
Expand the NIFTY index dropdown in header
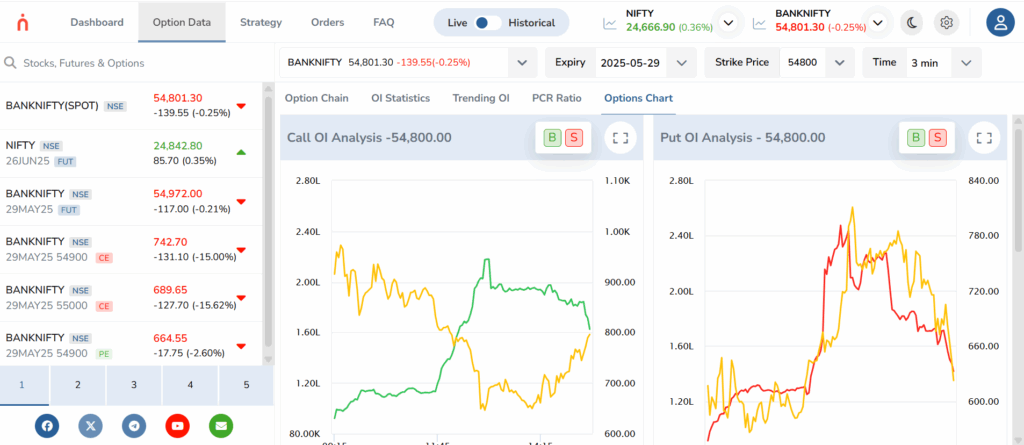coord(729,23)
